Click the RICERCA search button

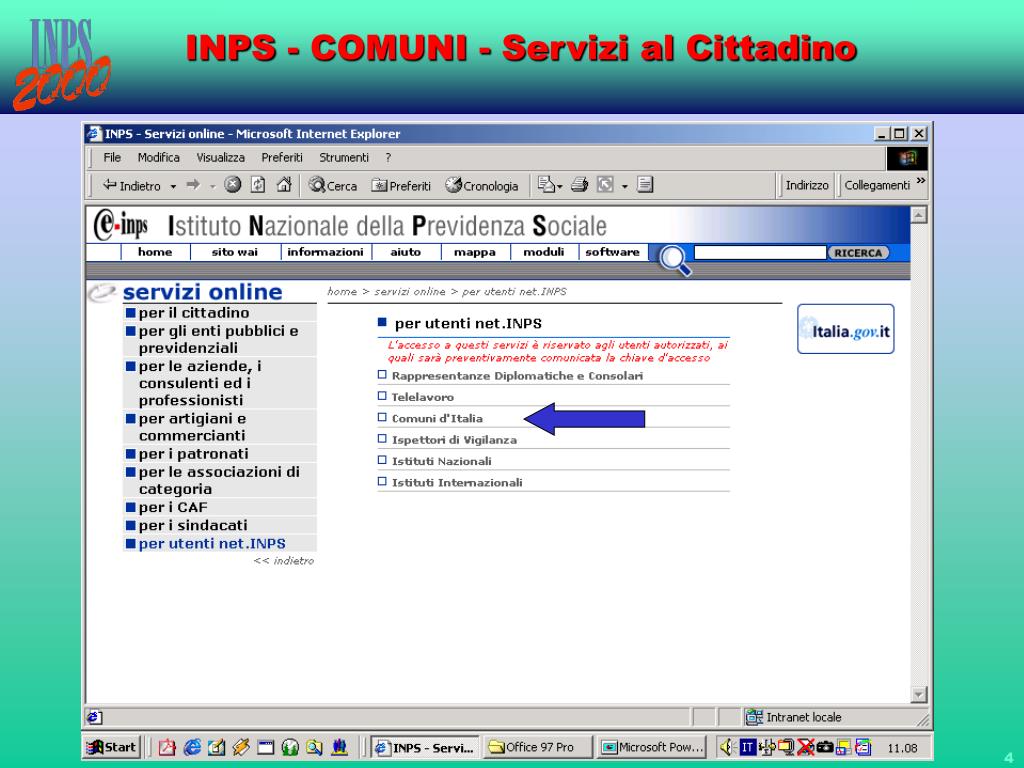pos(858,253)
